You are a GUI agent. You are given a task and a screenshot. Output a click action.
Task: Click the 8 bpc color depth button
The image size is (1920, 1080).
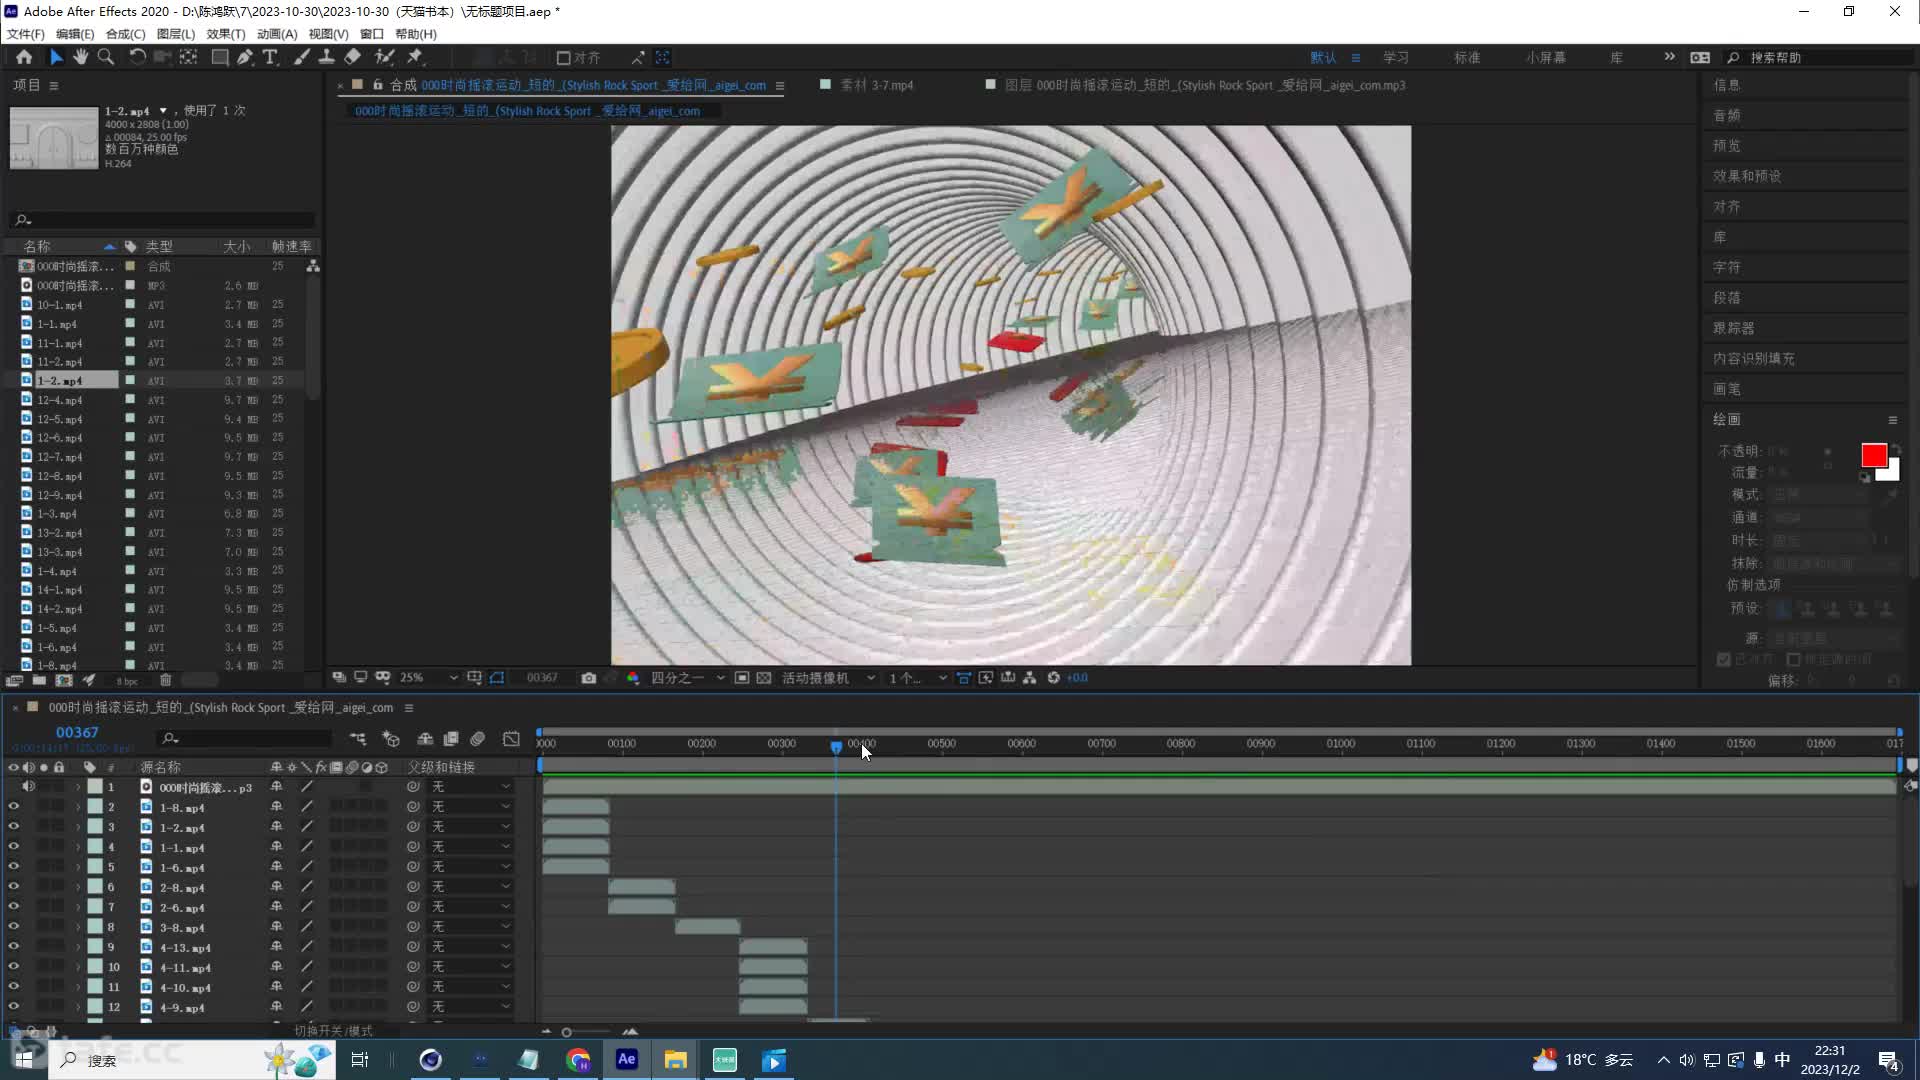[x=127, y=681]
